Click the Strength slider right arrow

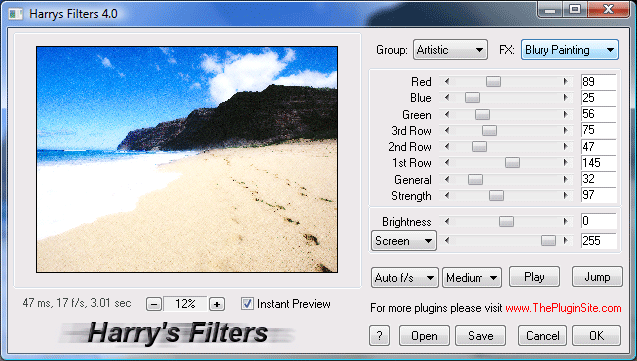tap(566, 196)
